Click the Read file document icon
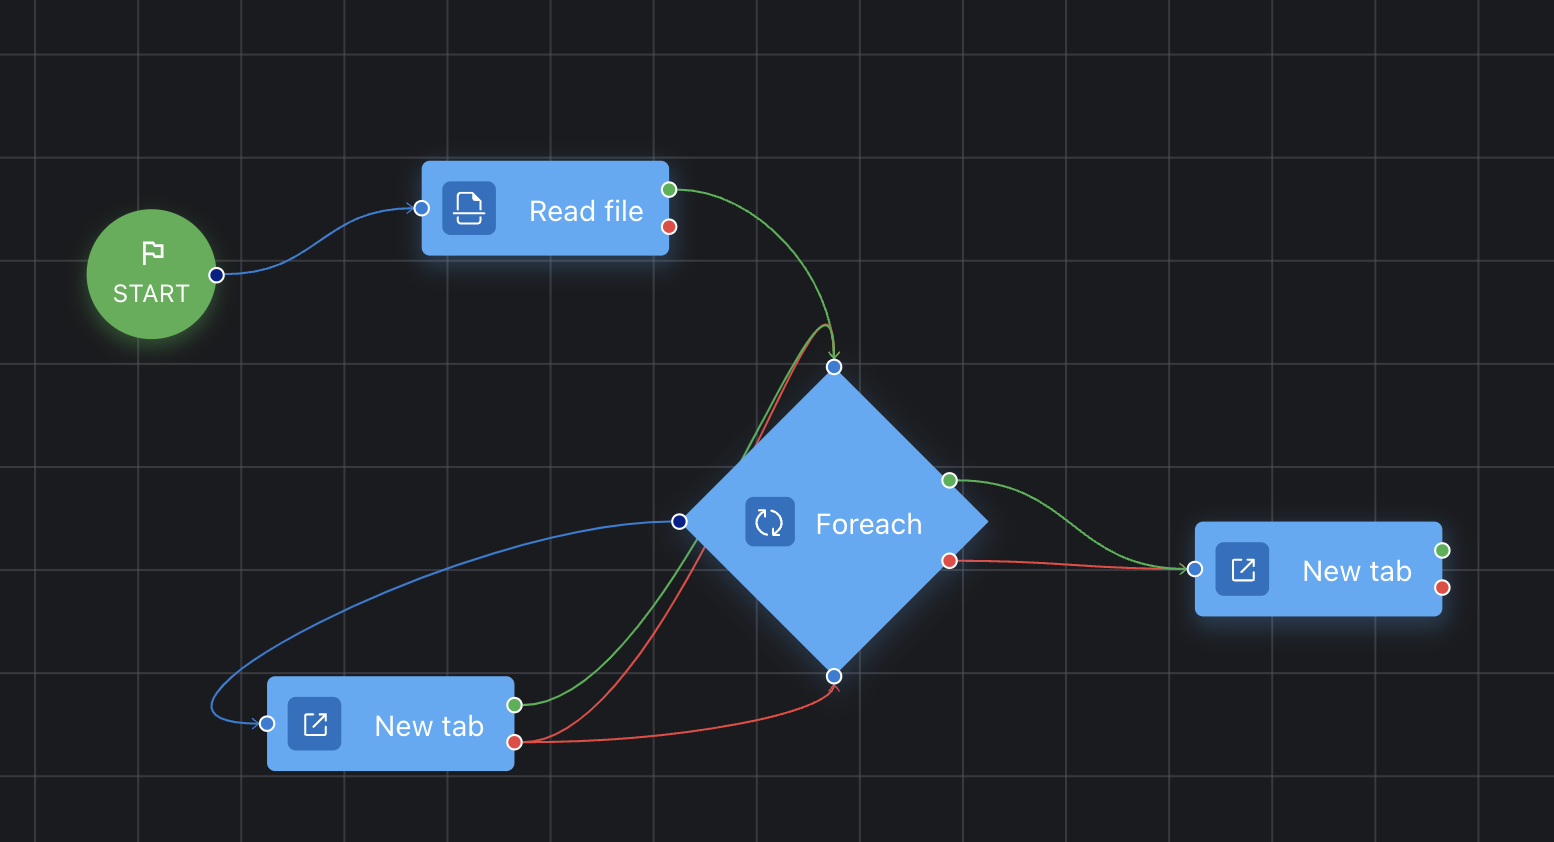The height and width of the screenshot is (842, 1554). coord(469,208)
